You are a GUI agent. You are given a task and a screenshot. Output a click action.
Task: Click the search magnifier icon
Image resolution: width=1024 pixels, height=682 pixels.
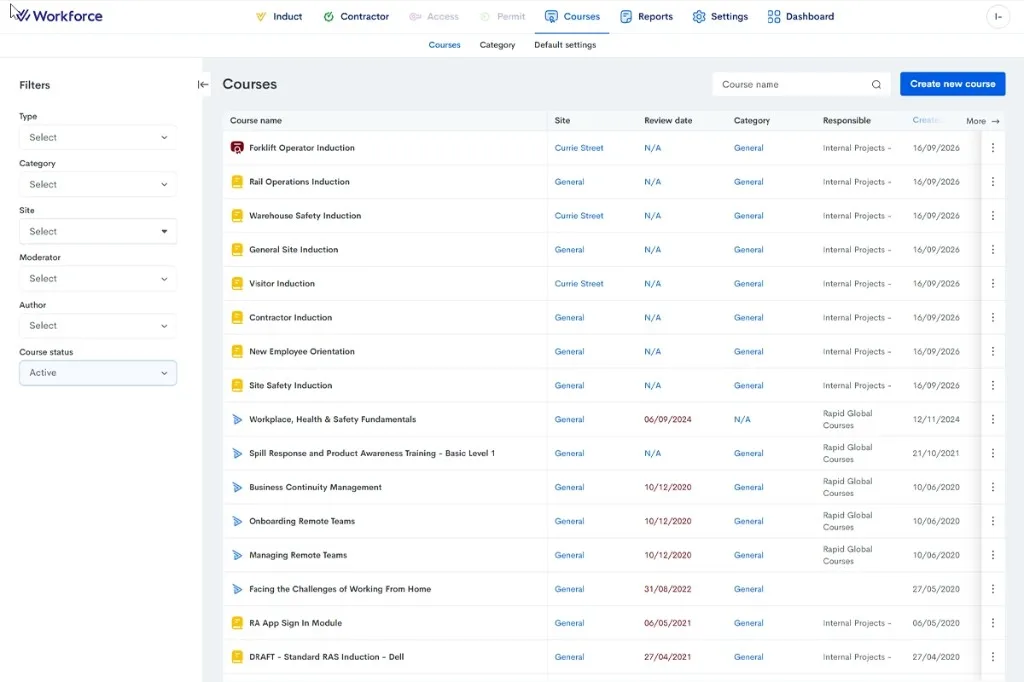pos(876,84)
